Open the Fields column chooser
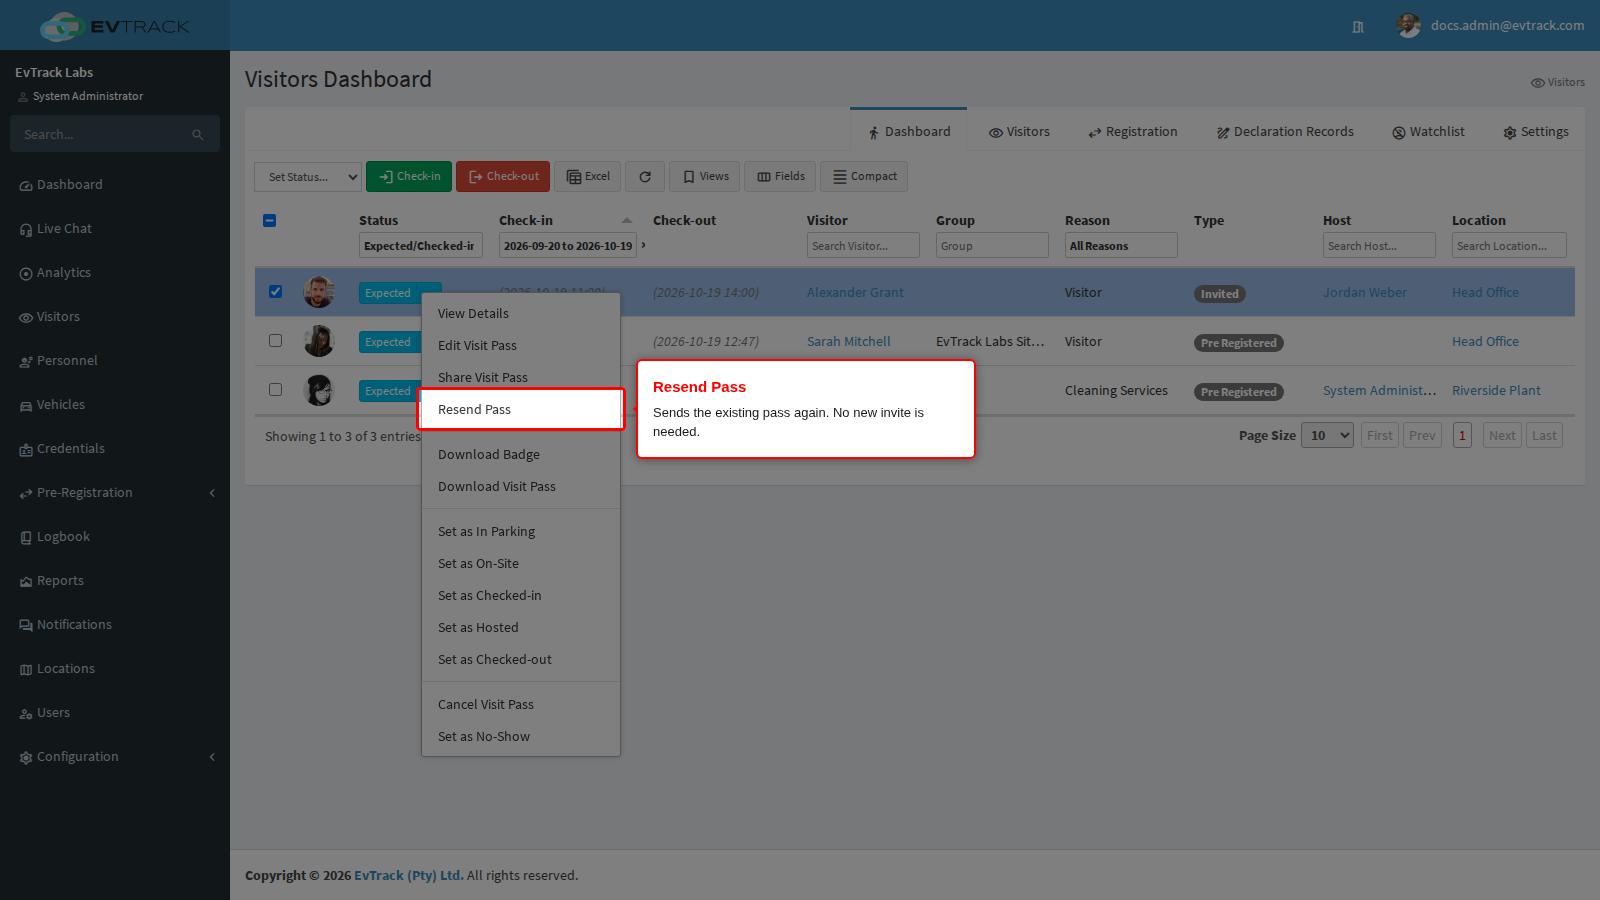 tap(780, 177)
